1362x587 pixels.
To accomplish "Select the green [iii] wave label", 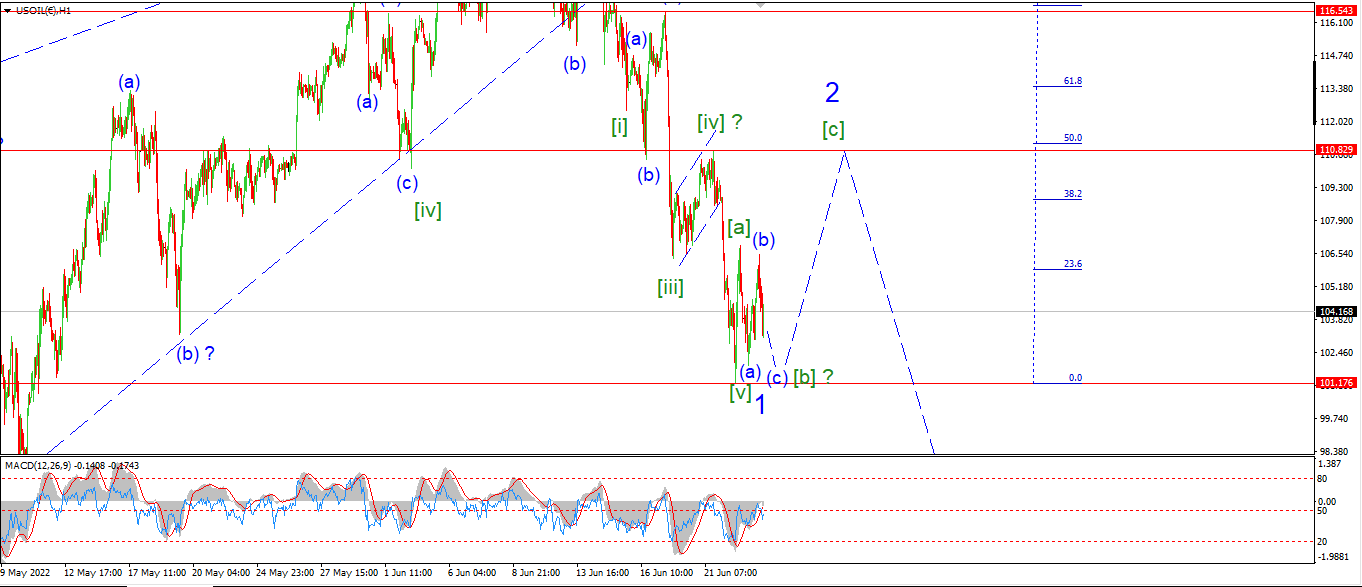I will pos(670,288).
